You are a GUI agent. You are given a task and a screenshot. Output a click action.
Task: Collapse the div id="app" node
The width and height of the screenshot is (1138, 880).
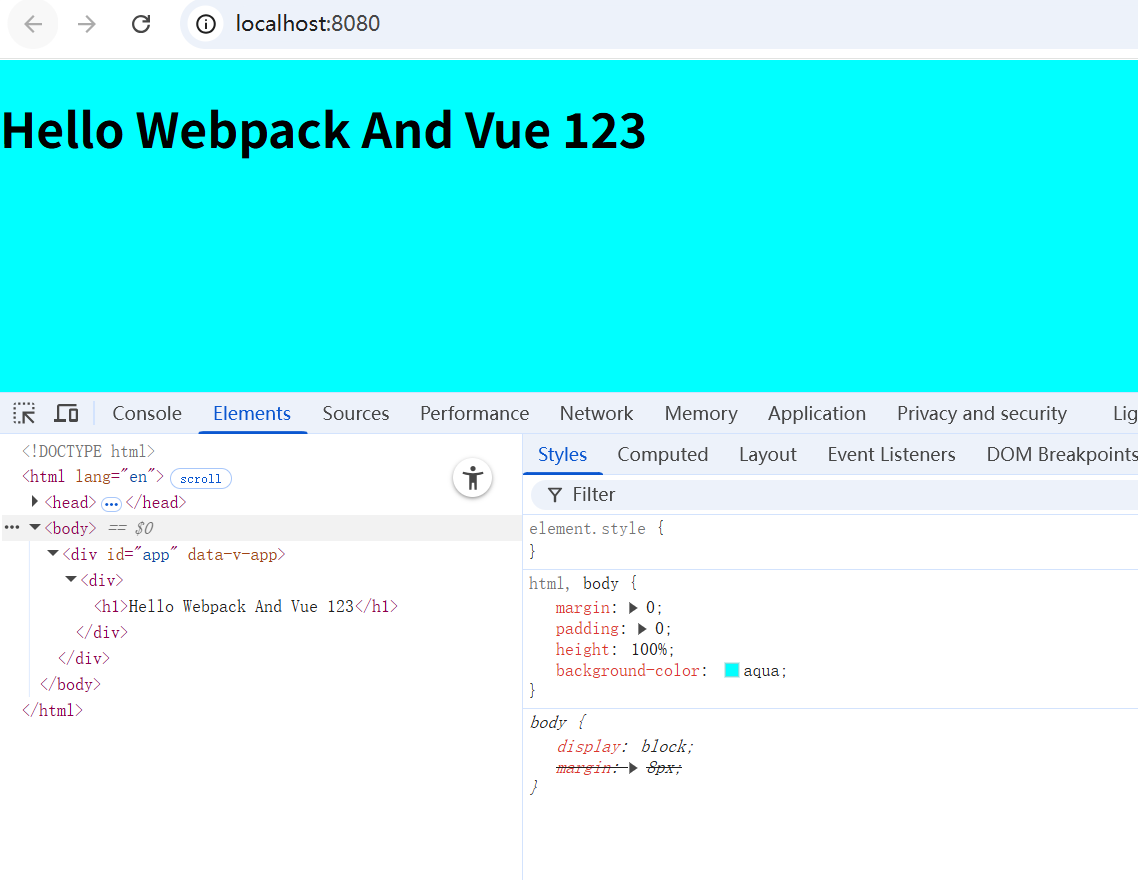point(52,554)
